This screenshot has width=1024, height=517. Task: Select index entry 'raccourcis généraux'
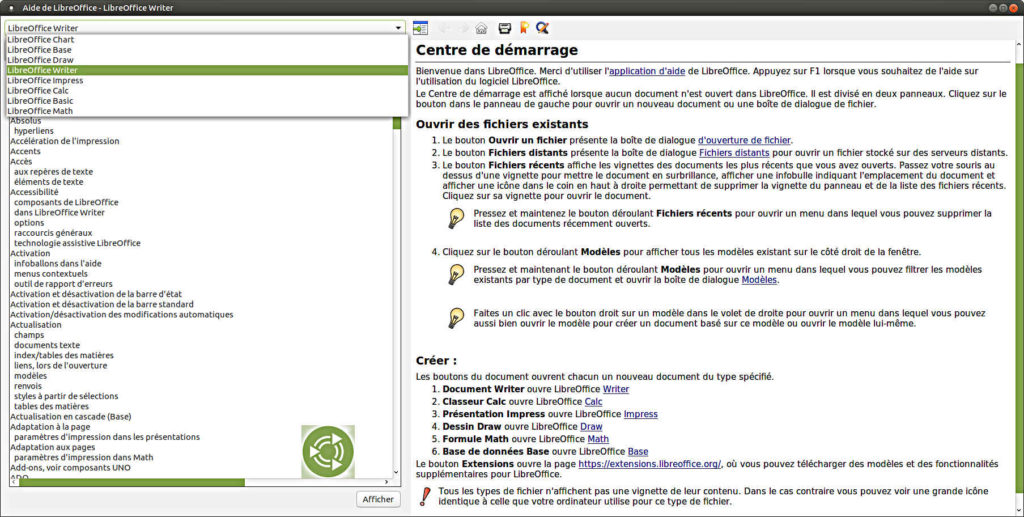pos(53,233)
